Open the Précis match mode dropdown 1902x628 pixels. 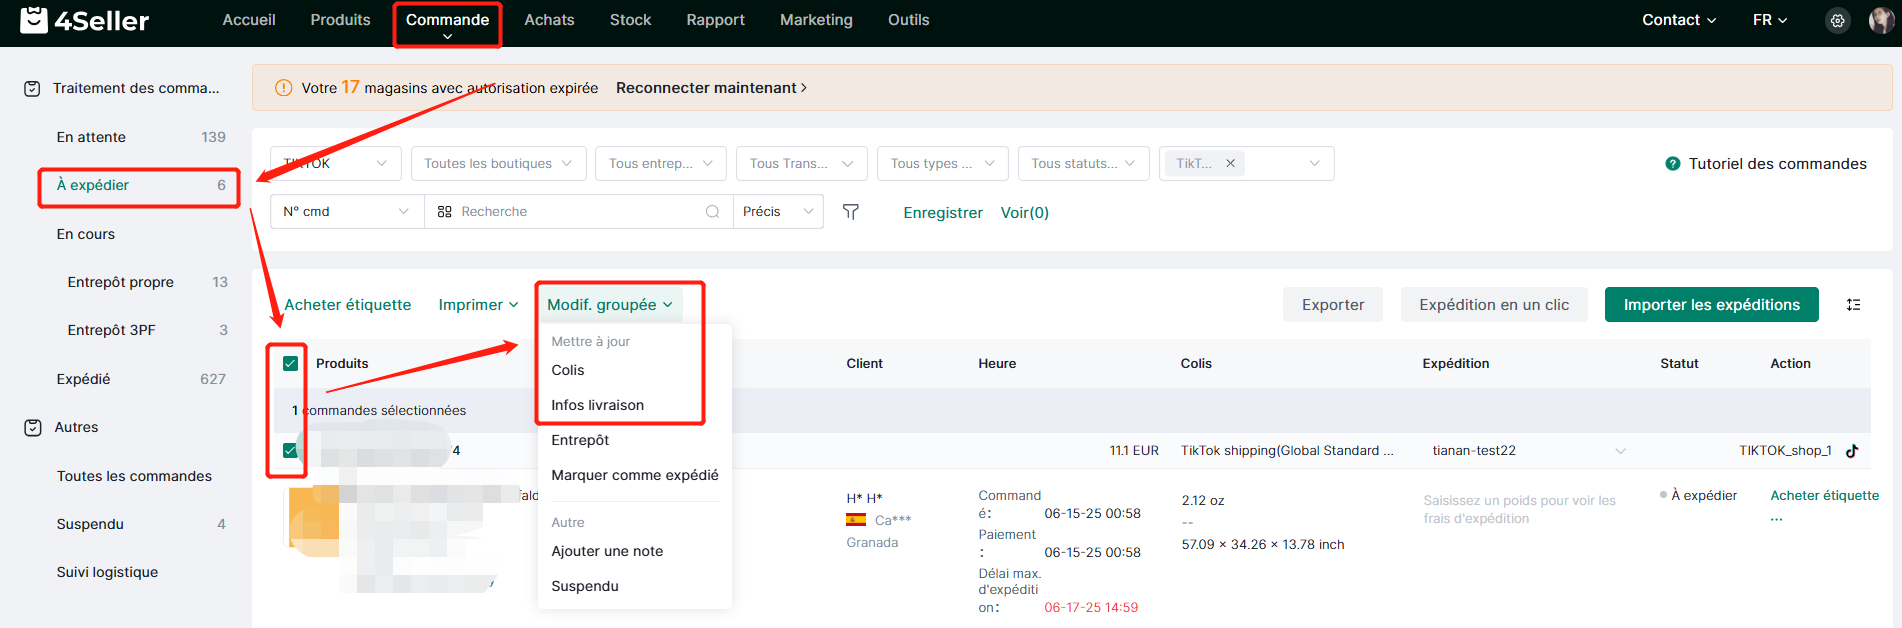tap(779, 212)
